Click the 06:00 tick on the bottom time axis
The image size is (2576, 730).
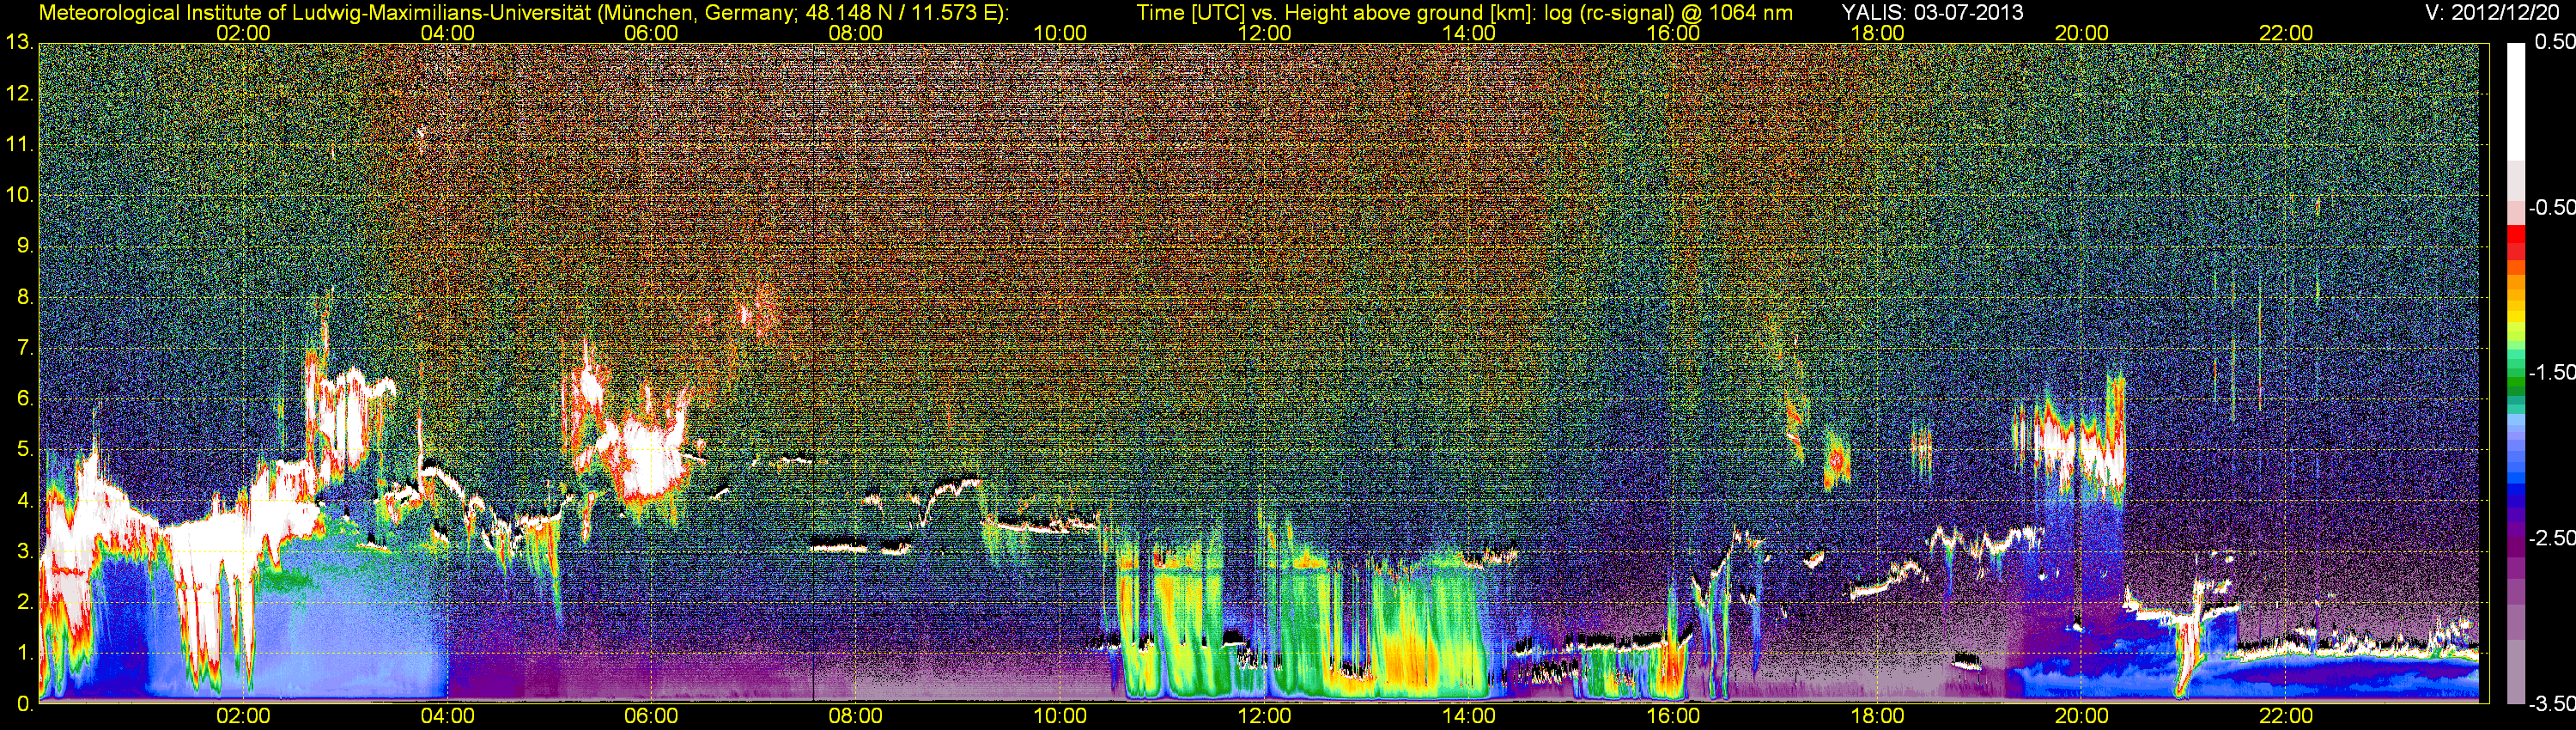coord(651,716)
